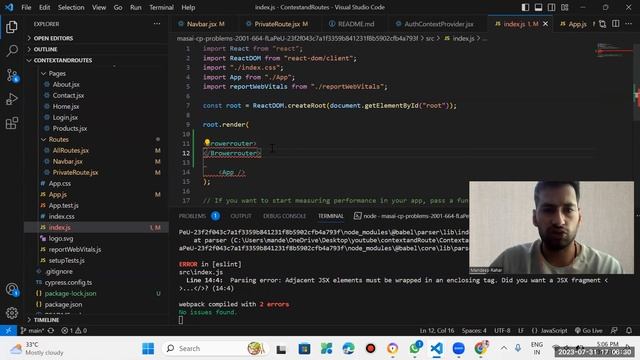
Task: Open the Edit menu
Action: [x=44, y=7]
